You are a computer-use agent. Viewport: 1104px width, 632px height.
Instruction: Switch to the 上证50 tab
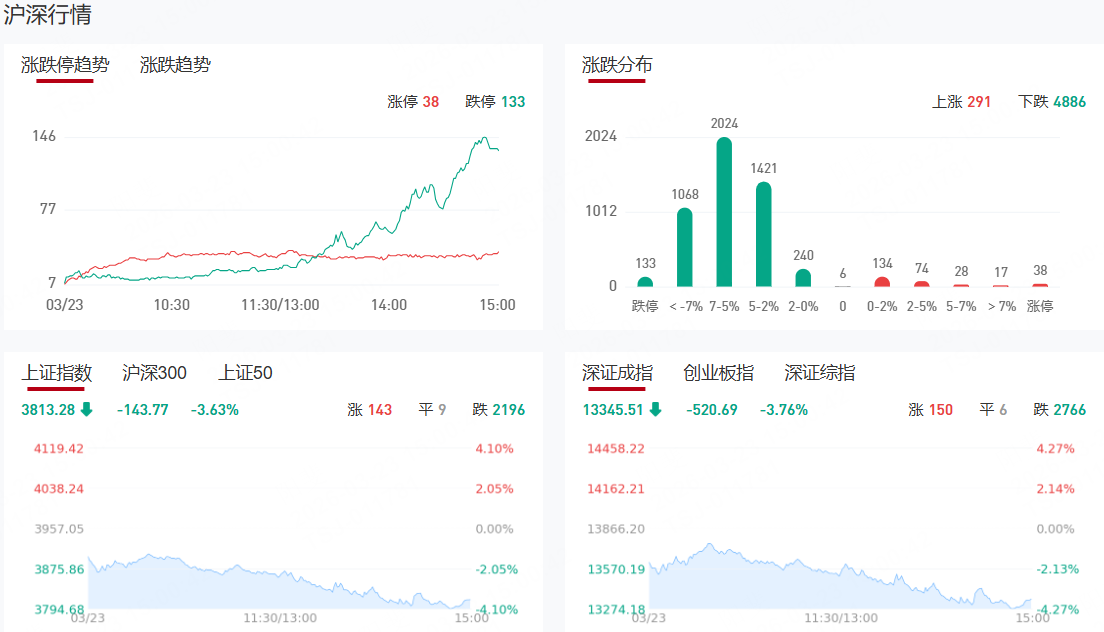(245, 373)
